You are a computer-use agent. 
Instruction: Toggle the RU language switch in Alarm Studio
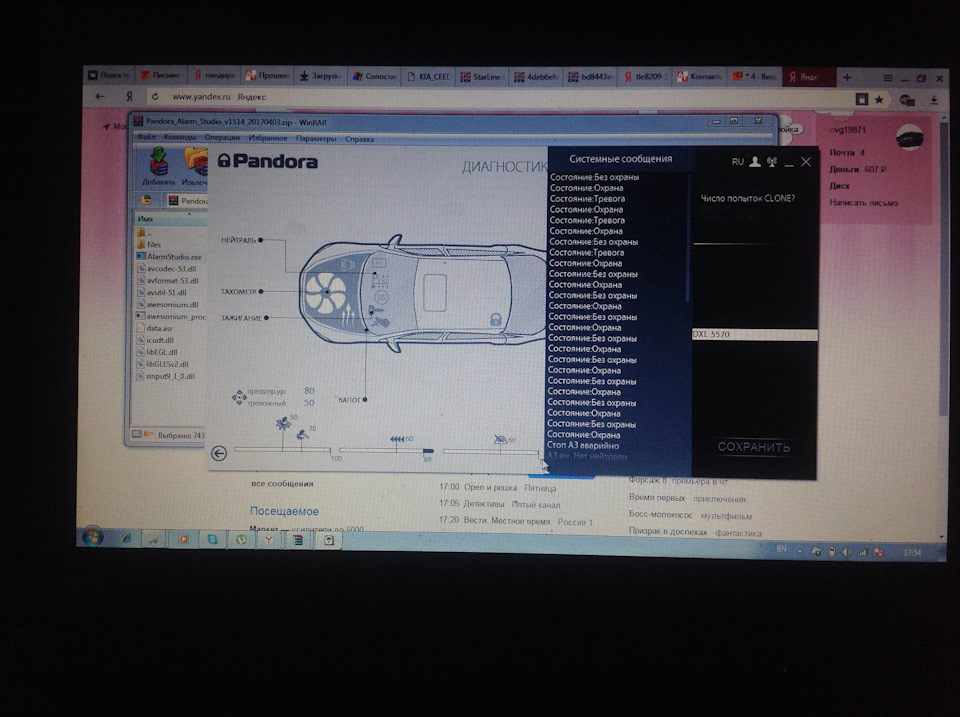click(737, 161)
